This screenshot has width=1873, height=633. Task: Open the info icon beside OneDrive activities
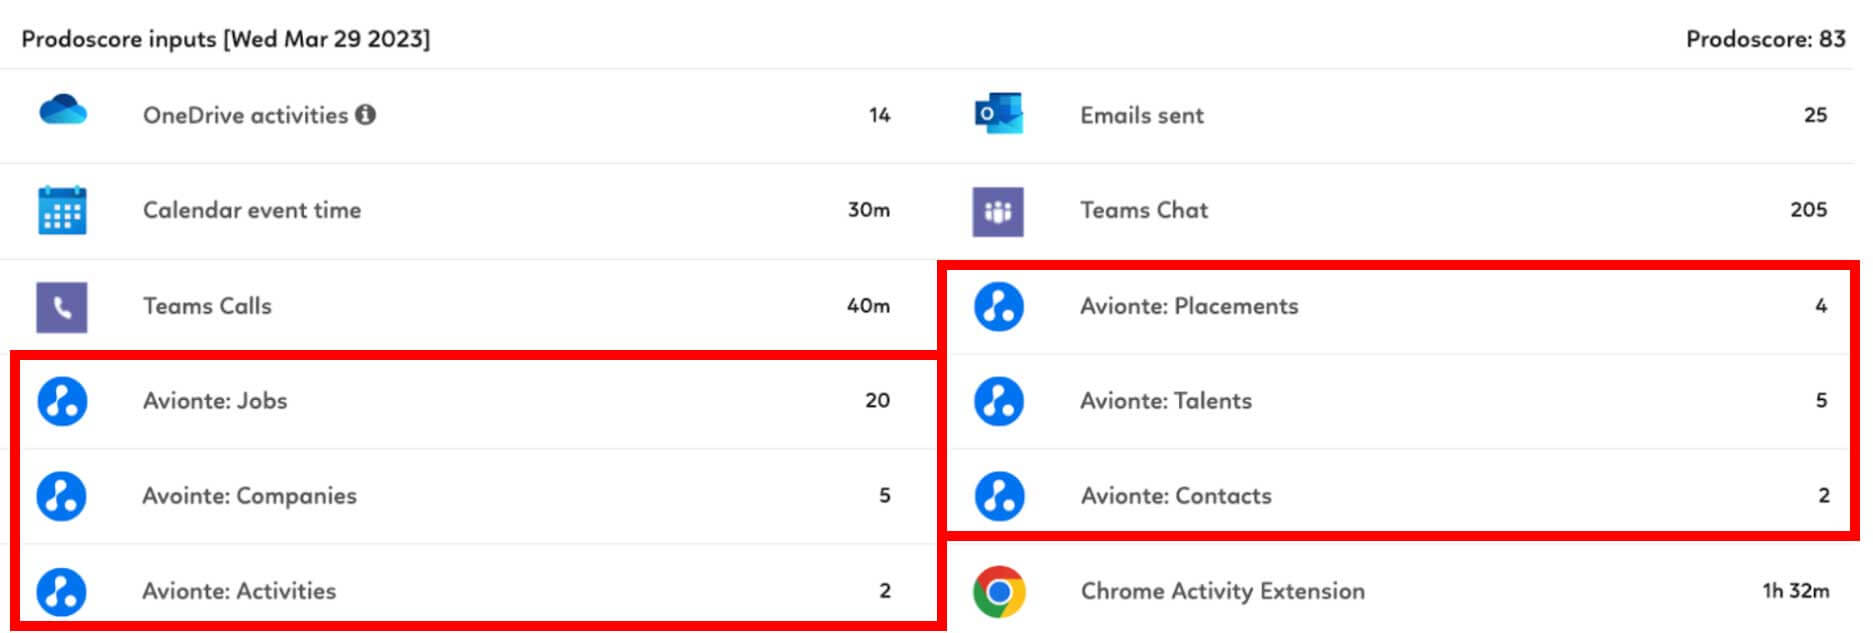pyautogui.click(x=366, y=115)
